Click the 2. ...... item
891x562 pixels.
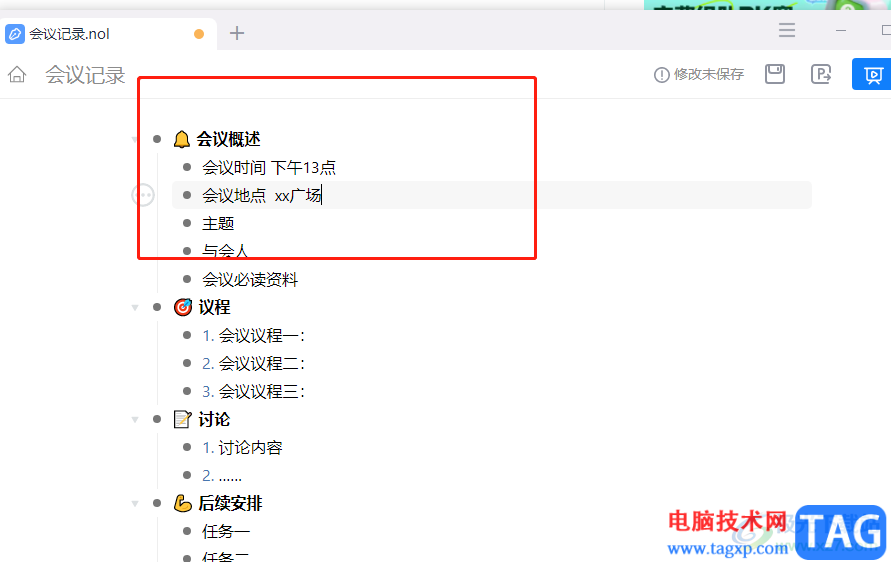[222, 476]
